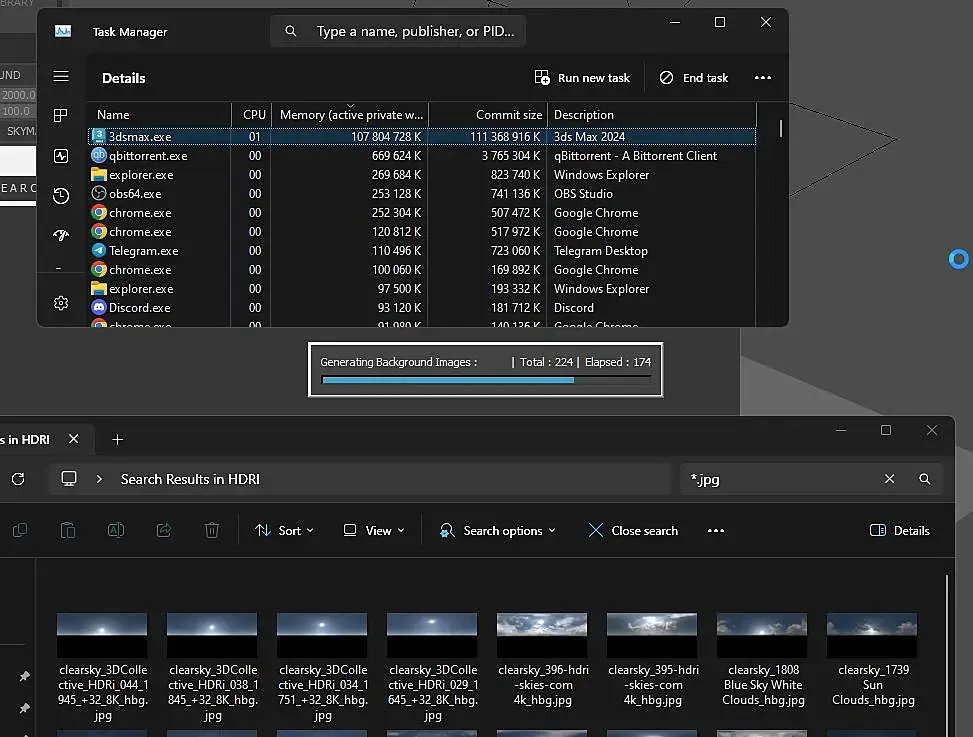Viewport: 973px width, 737px height.
Task: Sort by CPU column header
Action: tap(252, 115)
